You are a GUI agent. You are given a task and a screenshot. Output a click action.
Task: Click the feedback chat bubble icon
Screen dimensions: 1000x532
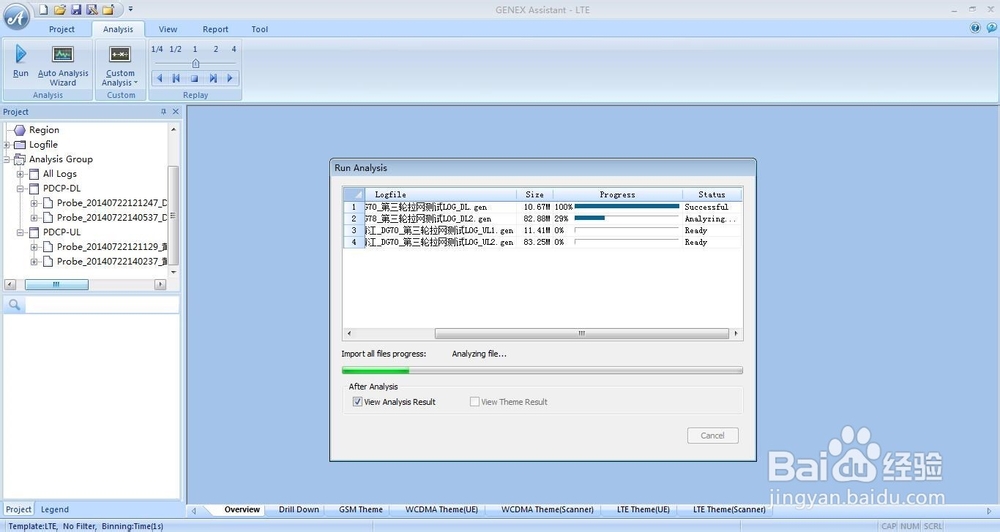click(991, 28)
